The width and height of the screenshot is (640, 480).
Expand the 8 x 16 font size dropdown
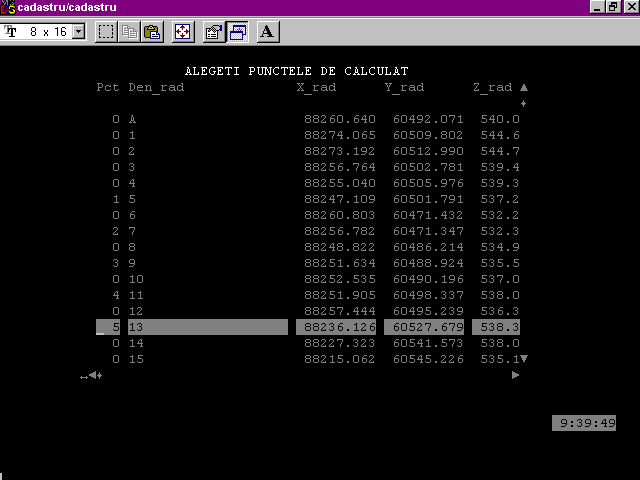[x=79, y=32]
